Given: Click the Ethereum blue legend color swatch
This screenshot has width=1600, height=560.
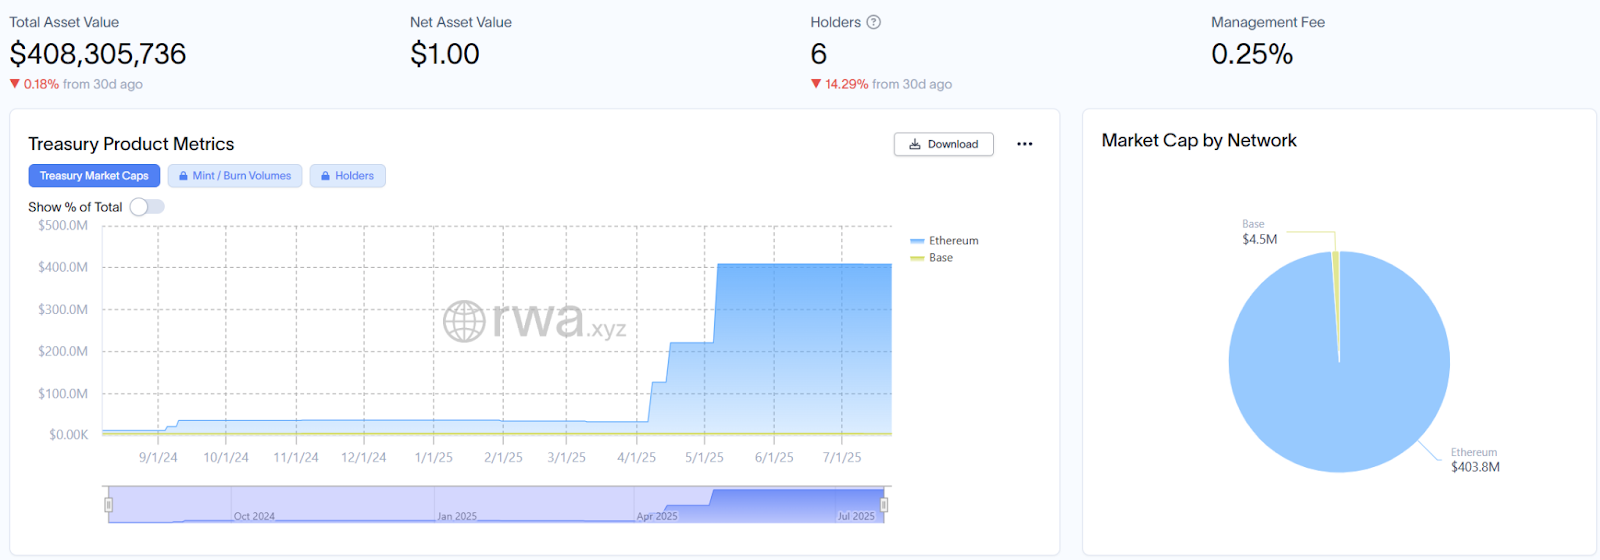Looking at the screenshot, I should pos(917,241).
